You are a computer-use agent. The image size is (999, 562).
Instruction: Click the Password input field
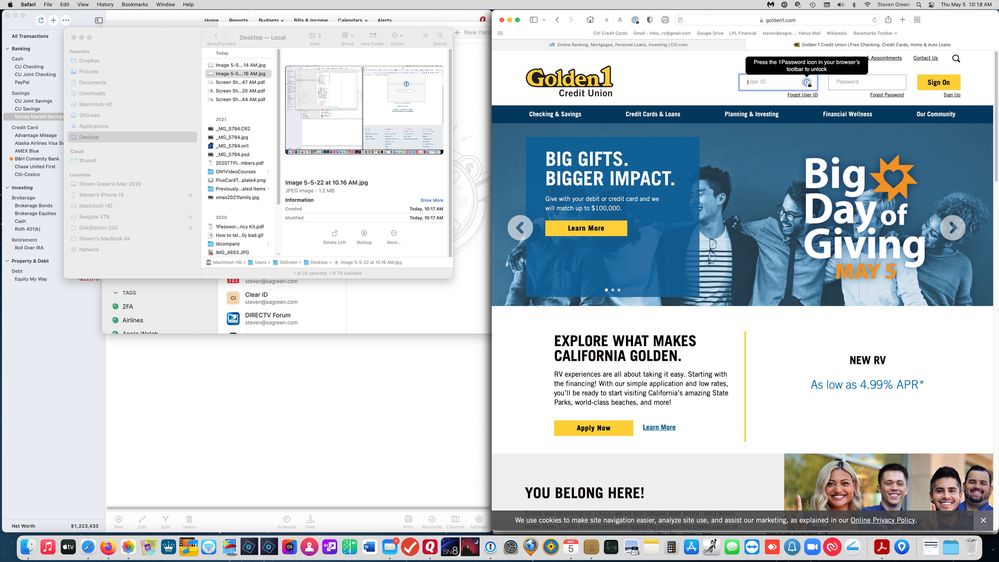[867, 83]
